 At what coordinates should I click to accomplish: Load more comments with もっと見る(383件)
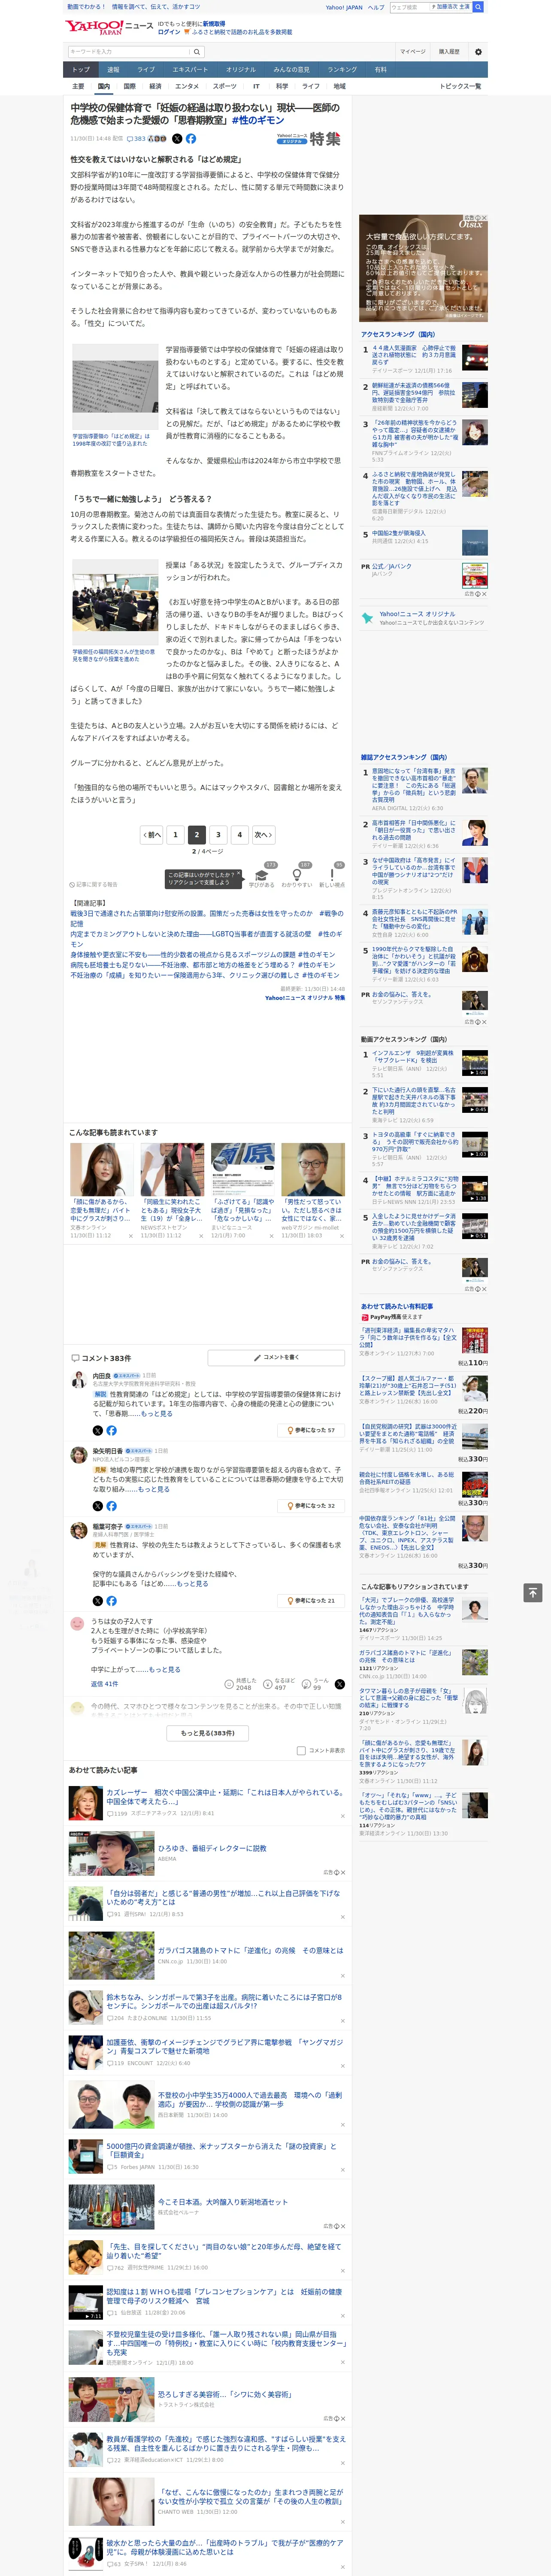coord(208,1733)
